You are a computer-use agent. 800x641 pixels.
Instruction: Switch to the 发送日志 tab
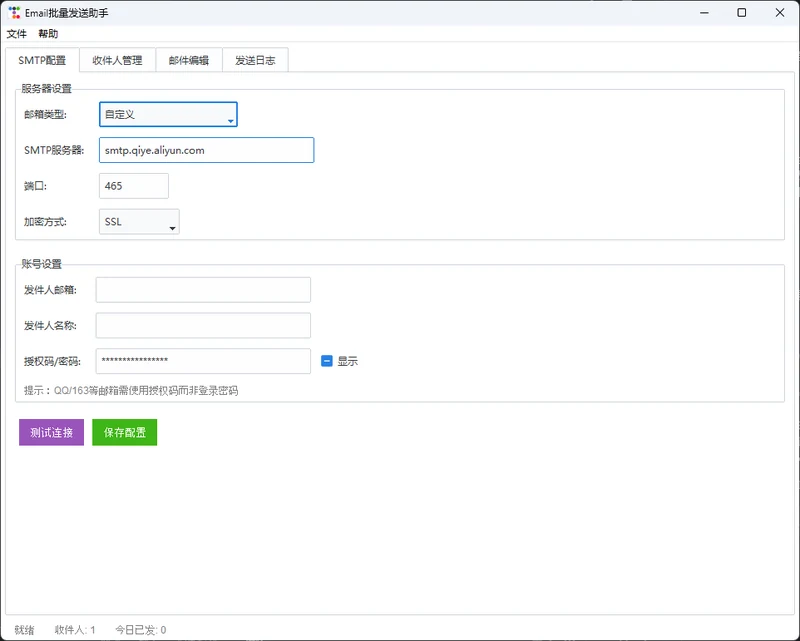click(x=255, y=60)
